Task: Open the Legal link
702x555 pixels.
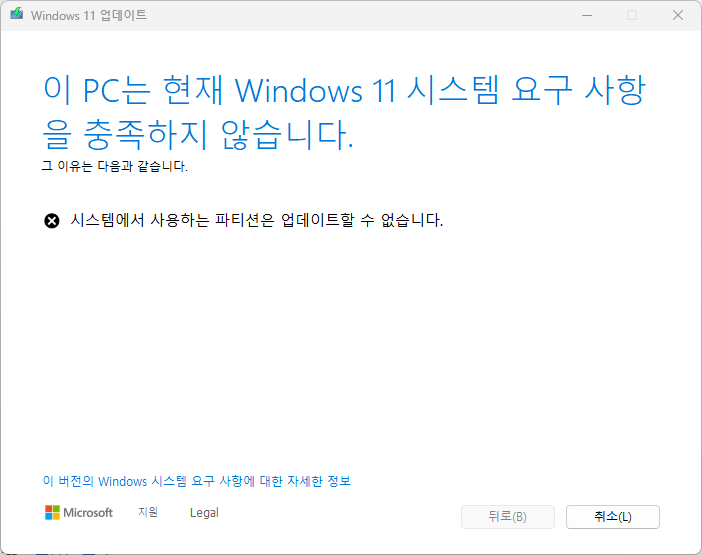Action: tap(204, 512)
